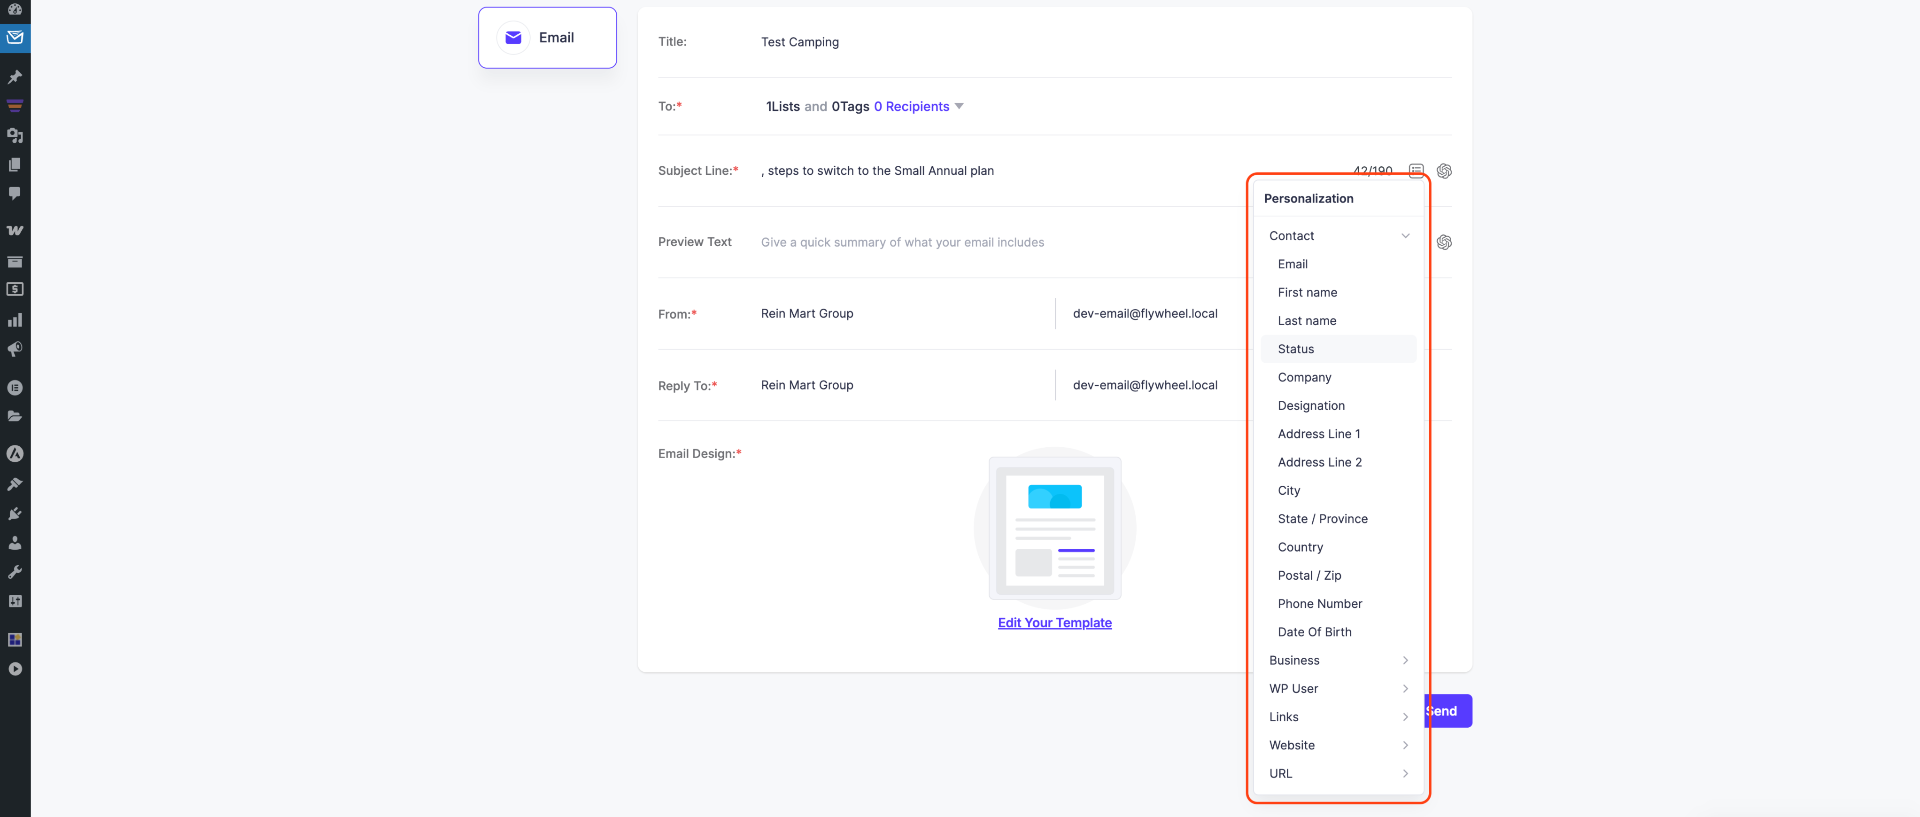The height and width of the screenshot is (817, 1920).
Task: Click the '1Lists' text in To row
Action: pyautogui.click(x=783, y=106)
